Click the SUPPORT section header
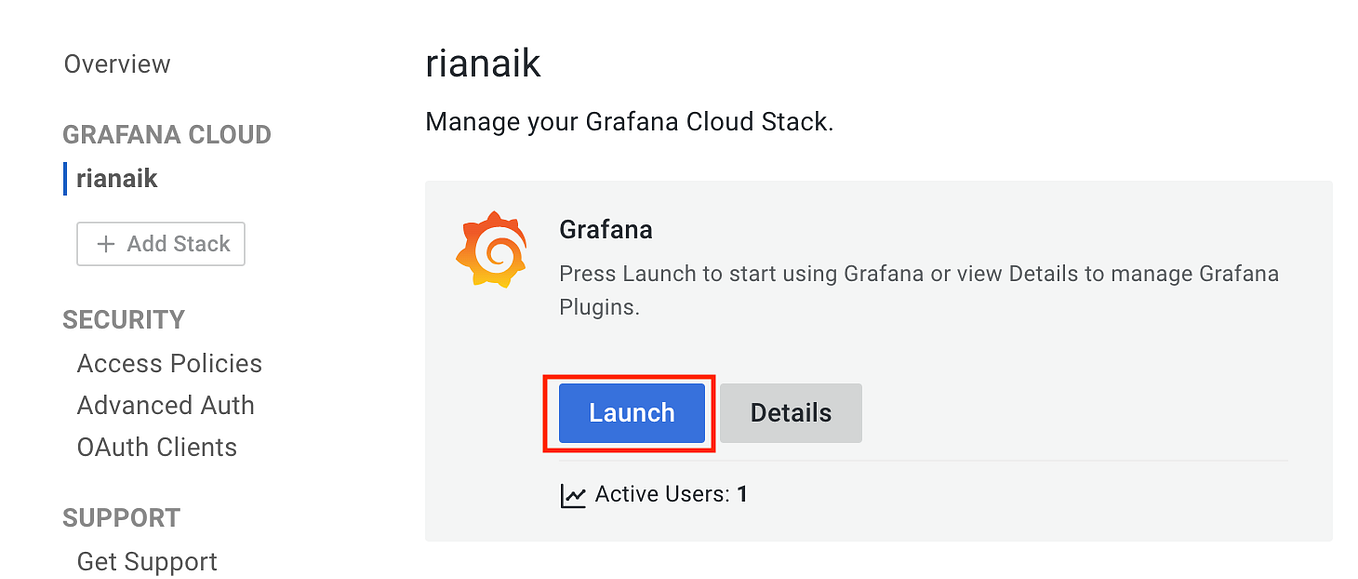This screenshot has width=1358, height=579. pos(121,517)
